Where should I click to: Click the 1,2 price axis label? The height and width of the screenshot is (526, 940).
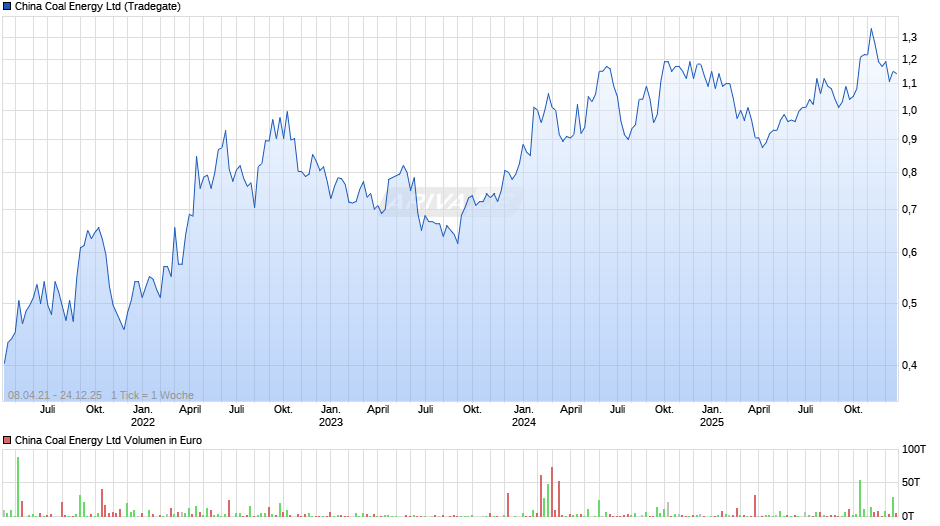point(909,59)
